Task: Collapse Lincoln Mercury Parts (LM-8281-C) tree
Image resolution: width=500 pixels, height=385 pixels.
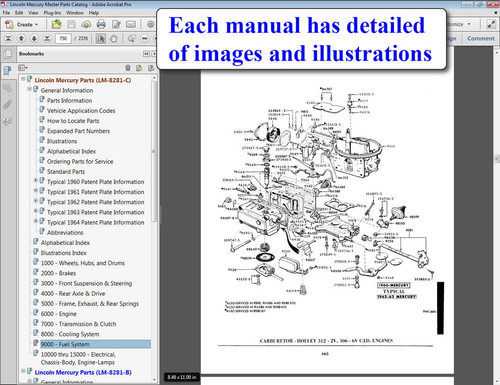Action: [x=23, y=79]
